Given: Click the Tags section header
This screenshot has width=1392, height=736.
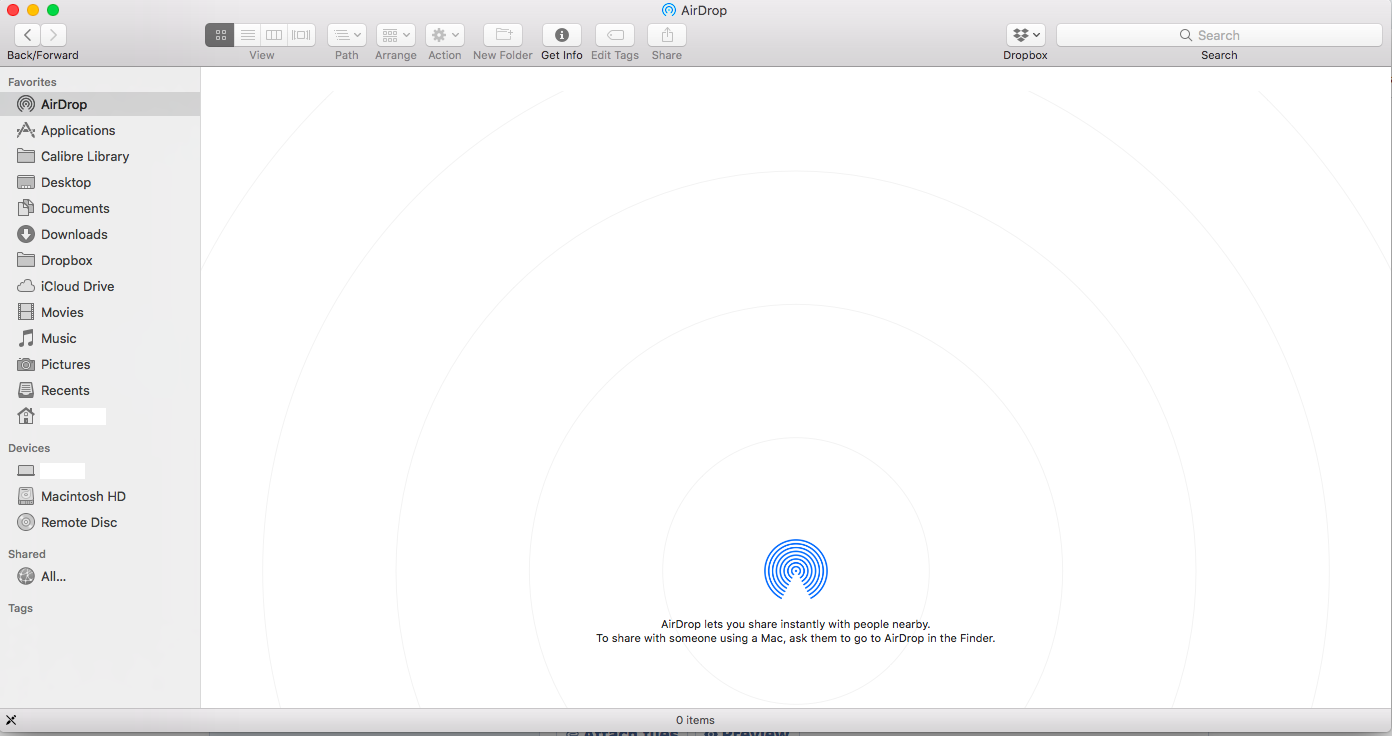Looking at the screenshot, I should 21,608.
